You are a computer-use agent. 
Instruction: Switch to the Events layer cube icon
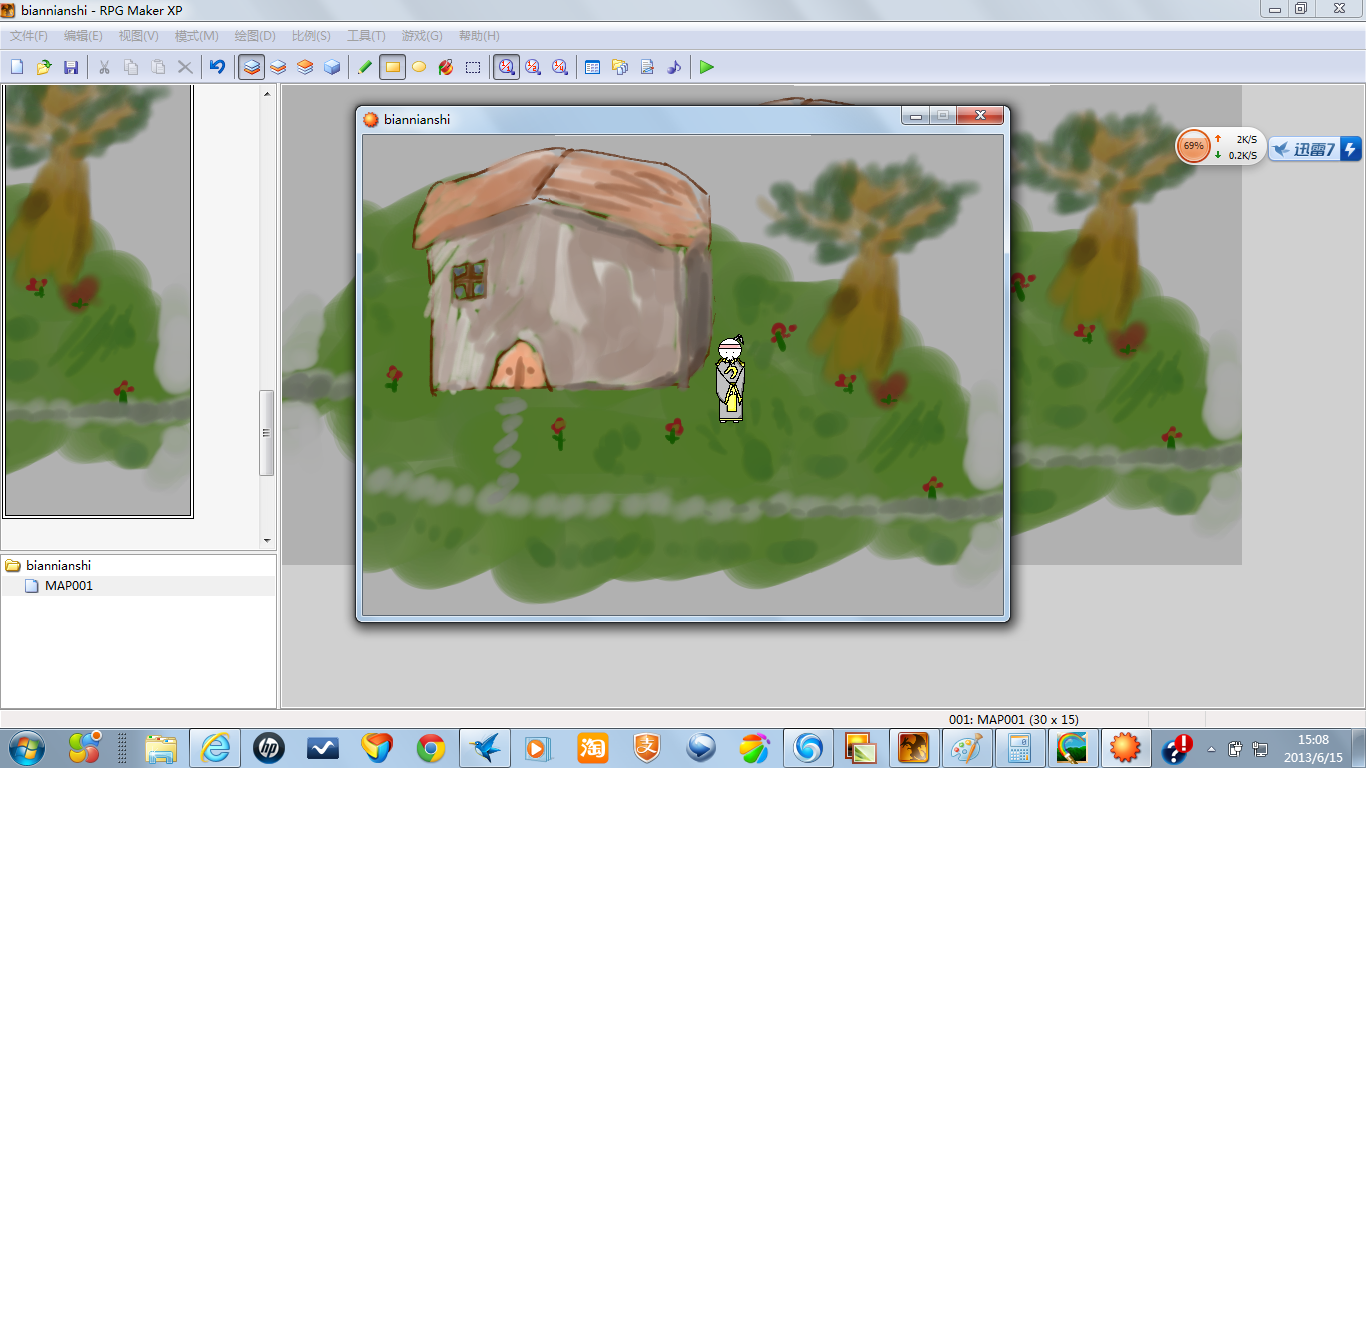tap(332, 67)
